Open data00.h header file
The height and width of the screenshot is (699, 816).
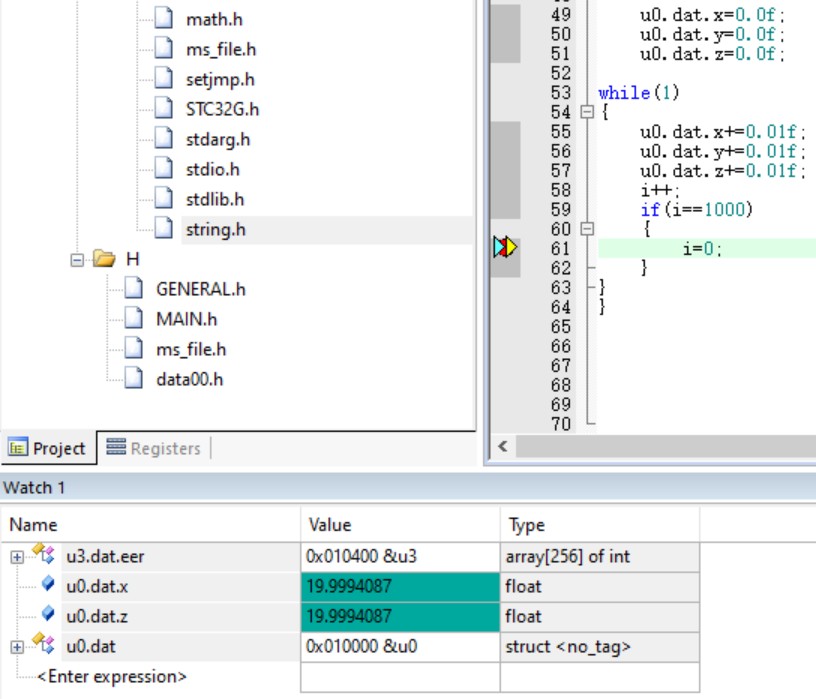[x=189, y=379]
